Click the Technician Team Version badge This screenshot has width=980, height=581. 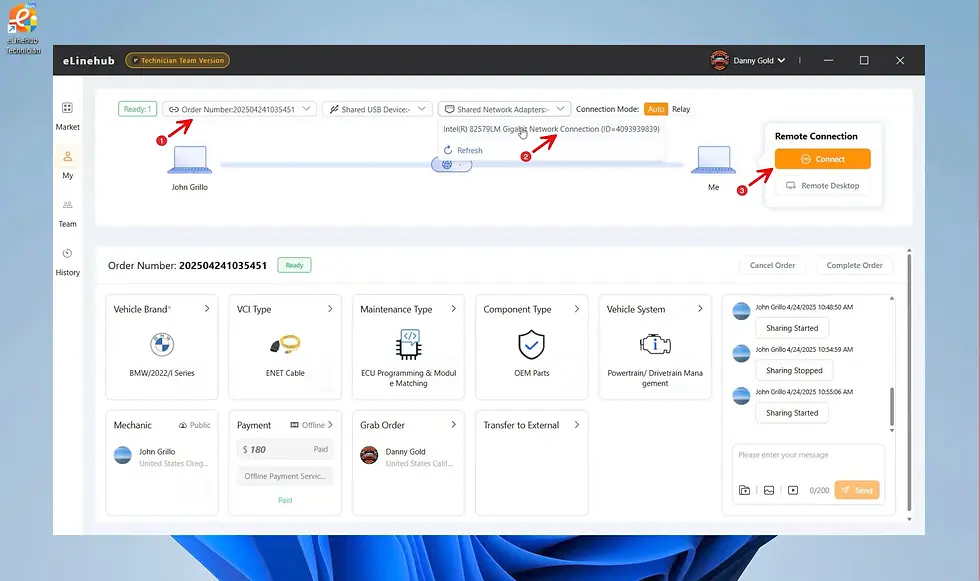coord(178,61)
